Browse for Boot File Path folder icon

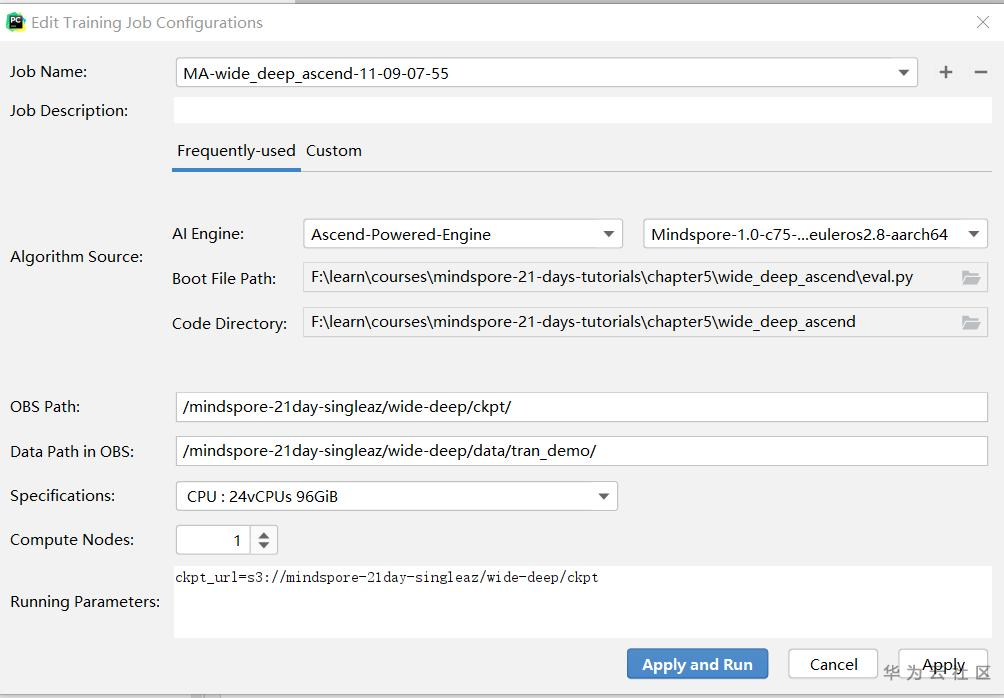coord(970,278)
